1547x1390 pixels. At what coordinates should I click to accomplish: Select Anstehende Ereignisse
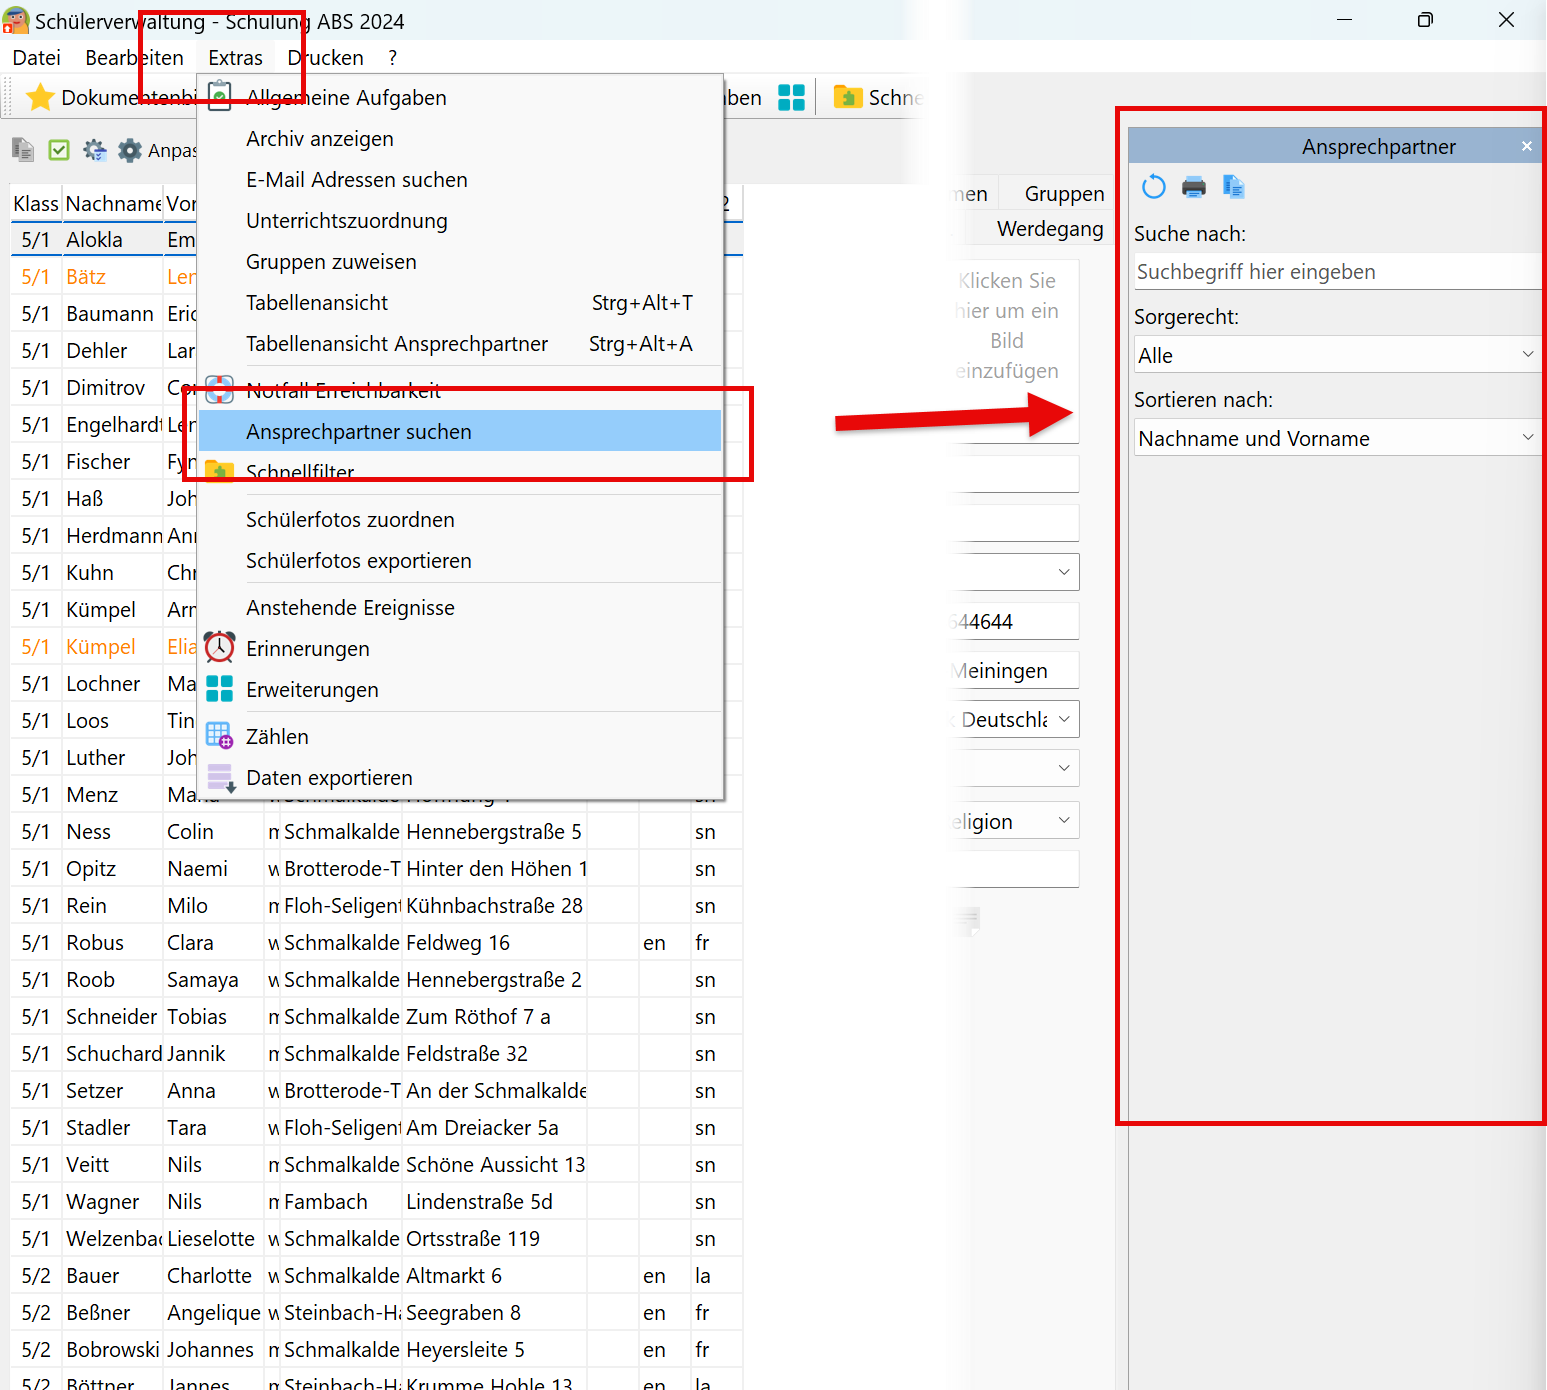pyautogui.click(x=460, y=607)
